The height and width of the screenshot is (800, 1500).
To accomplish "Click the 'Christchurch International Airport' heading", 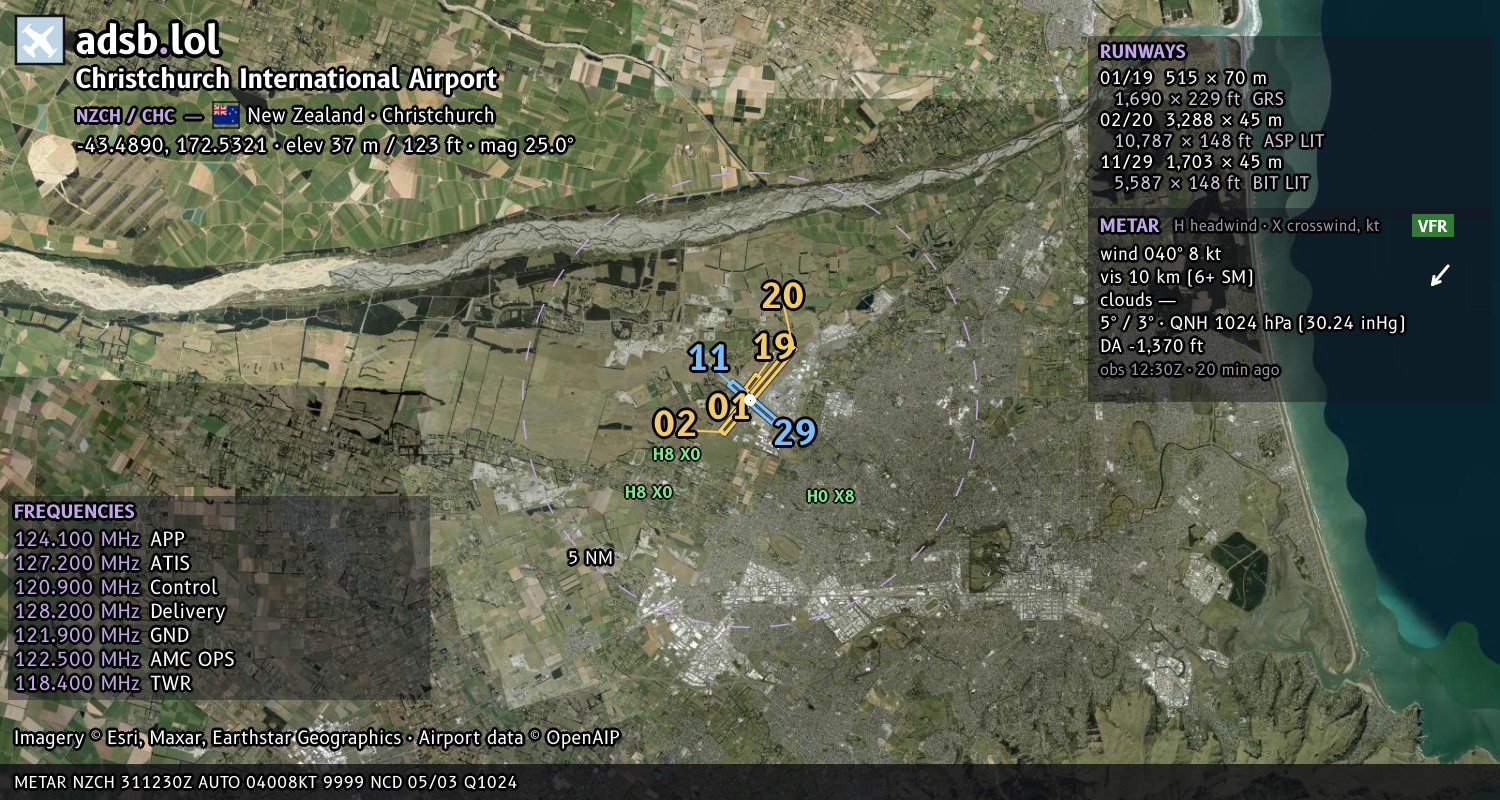I will [x=286, y=80].
